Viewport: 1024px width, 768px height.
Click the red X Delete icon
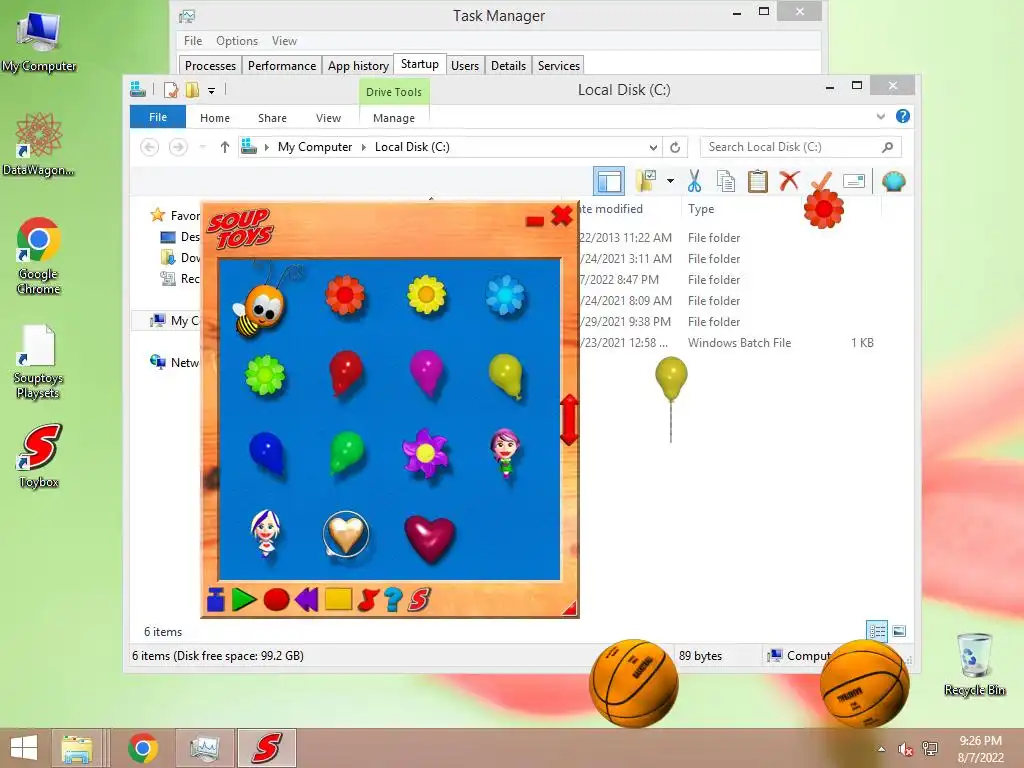[x=789, y=180]
